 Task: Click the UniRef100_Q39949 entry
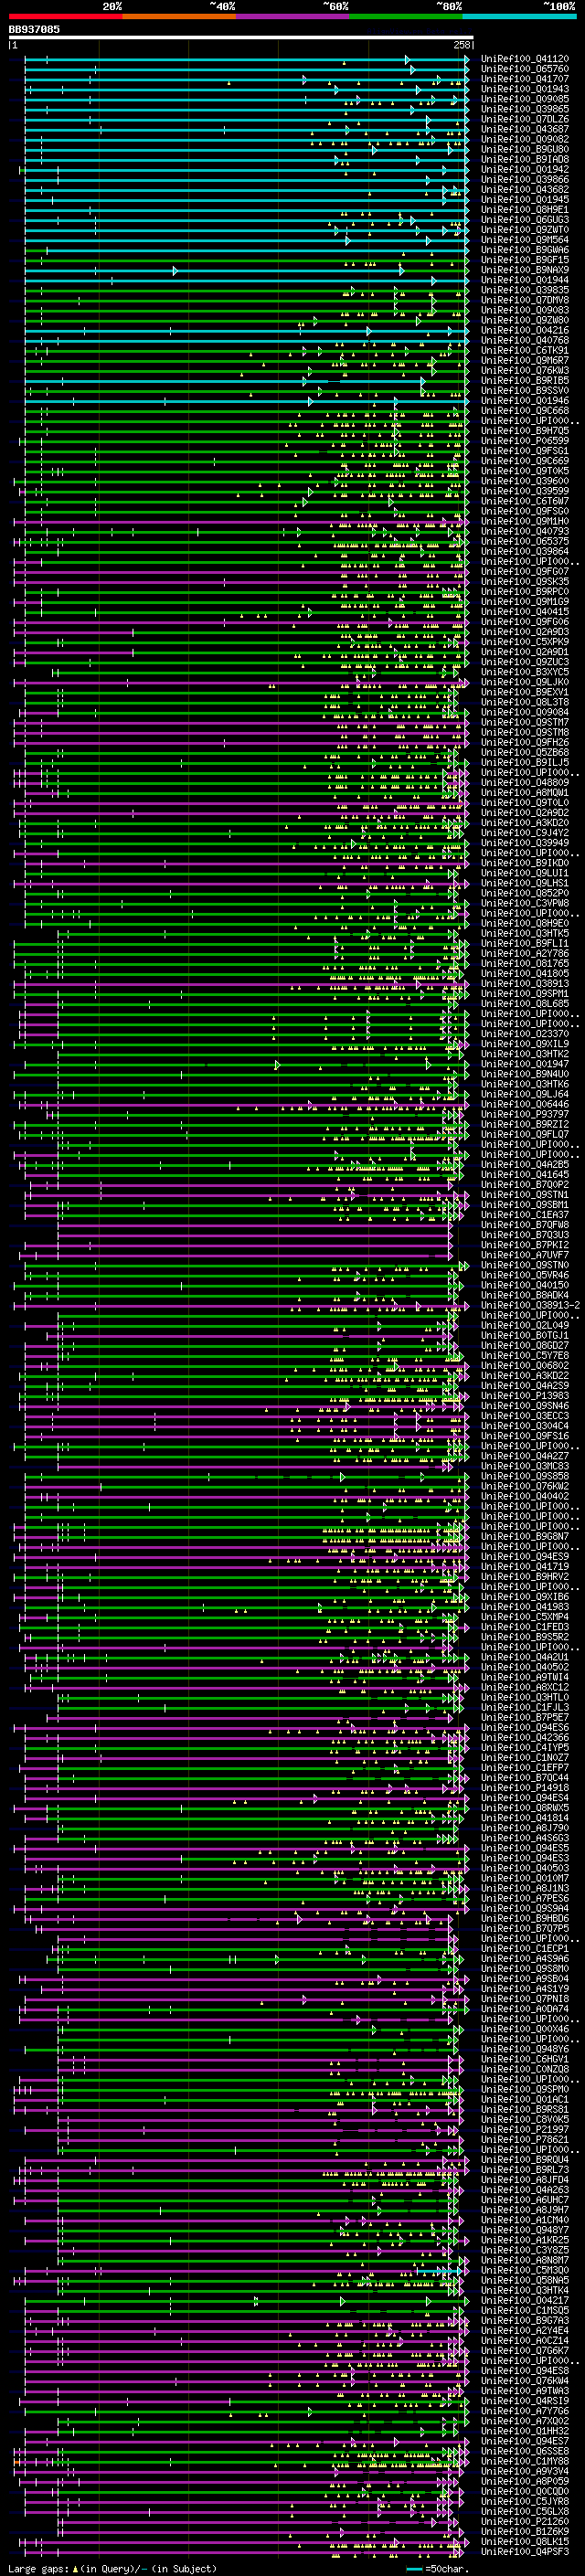tap(525, 843)
